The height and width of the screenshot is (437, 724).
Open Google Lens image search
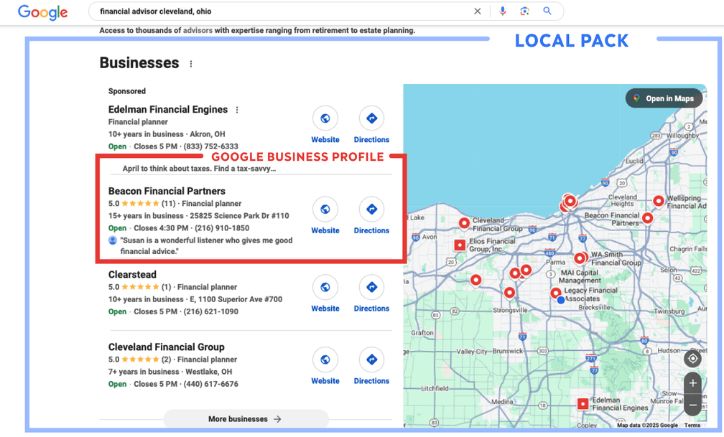pyautogui.click(x=525, y=11)
